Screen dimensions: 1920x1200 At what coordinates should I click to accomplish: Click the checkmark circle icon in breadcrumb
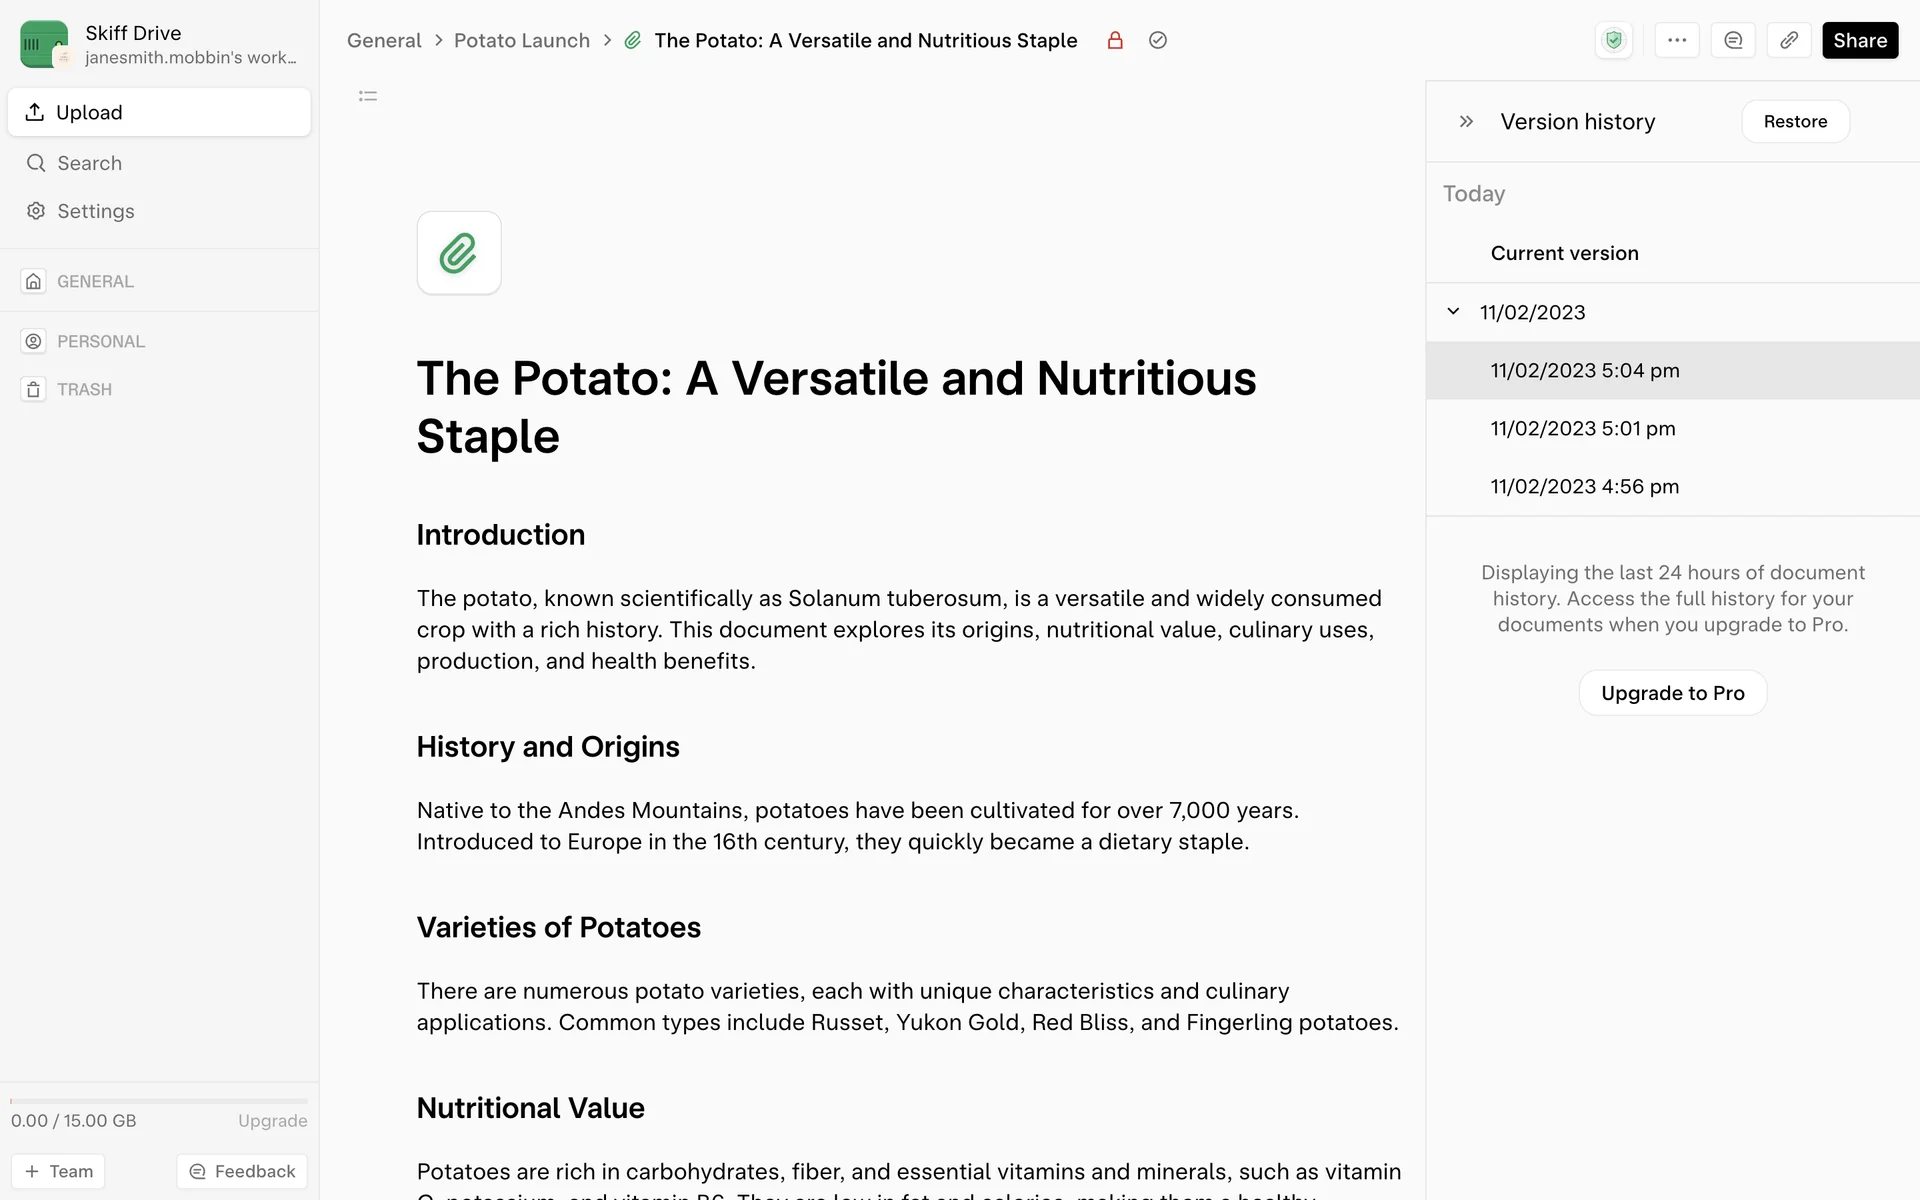coord(1158,40)
